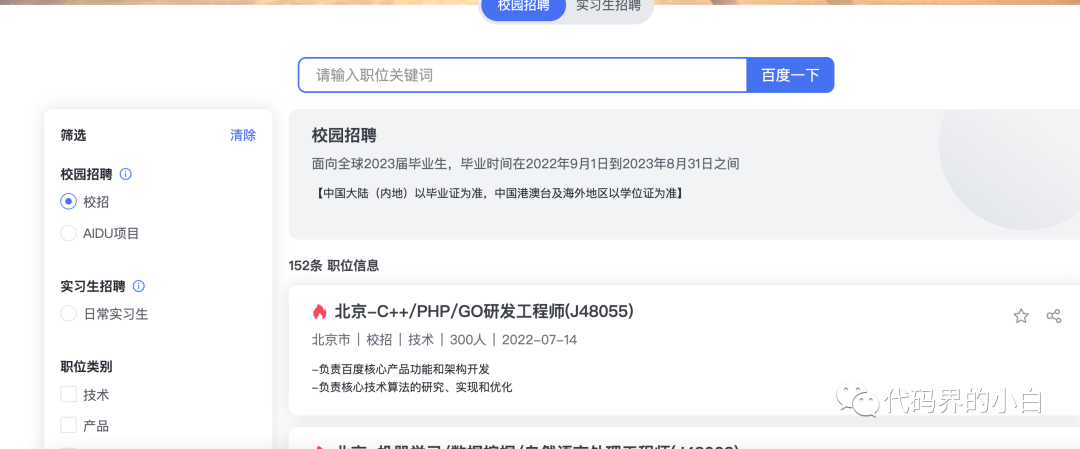Click the 152条 职位信息 count text
The height and width of the screenshot is (449, 1080).
click(x=334, y=265)
